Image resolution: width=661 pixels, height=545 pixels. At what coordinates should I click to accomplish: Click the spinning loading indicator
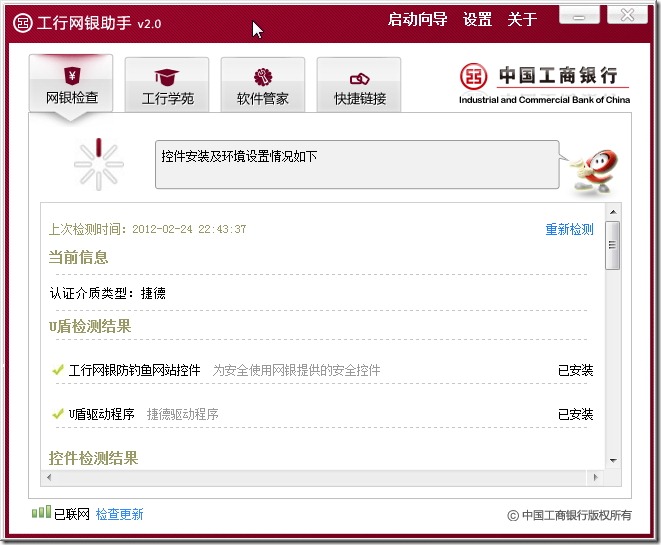[x=99, y=164]
